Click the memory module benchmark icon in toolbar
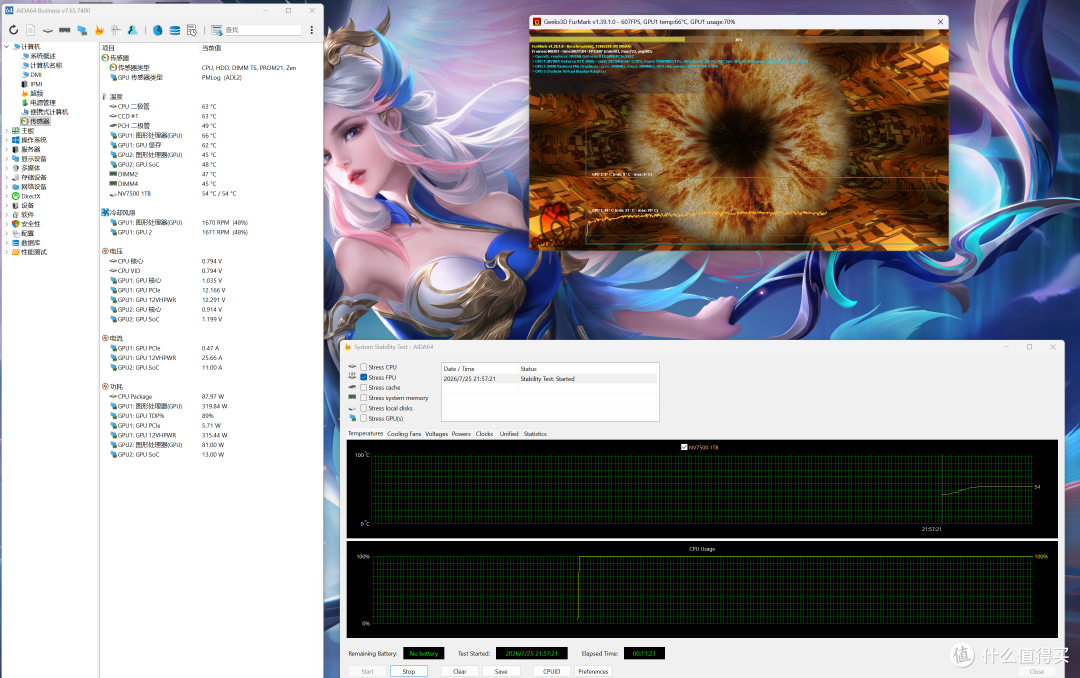 (x=65, y=30)
